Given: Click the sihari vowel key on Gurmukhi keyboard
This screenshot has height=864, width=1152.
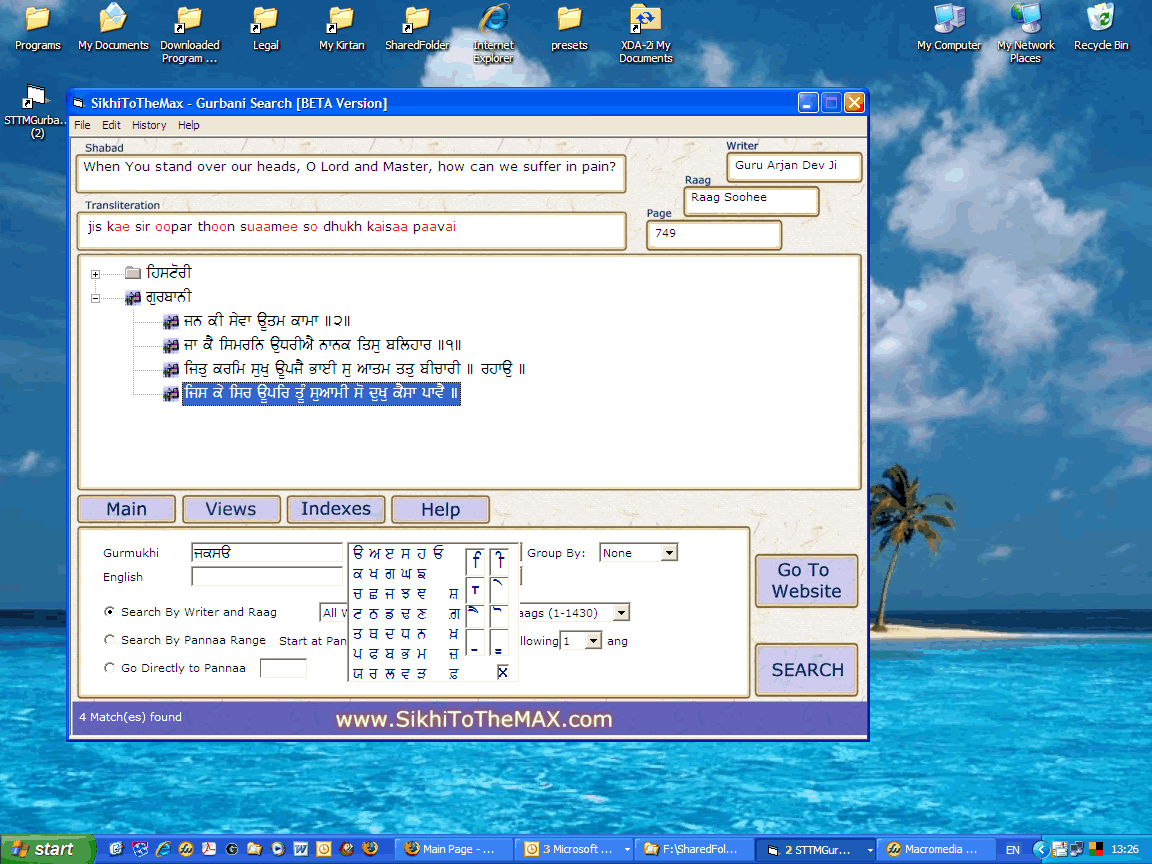Looking at the screenshot, I should coord(475,561).
